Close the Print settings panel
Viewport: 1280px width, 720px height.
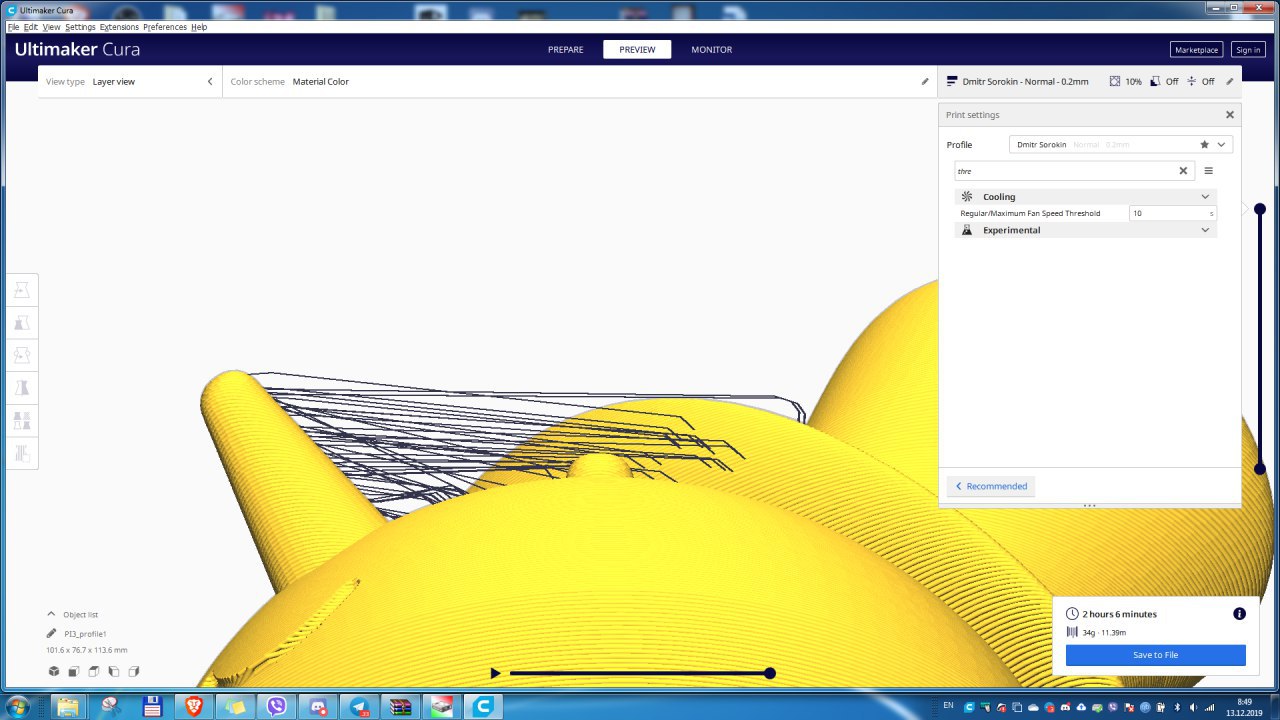[1230, 115]
